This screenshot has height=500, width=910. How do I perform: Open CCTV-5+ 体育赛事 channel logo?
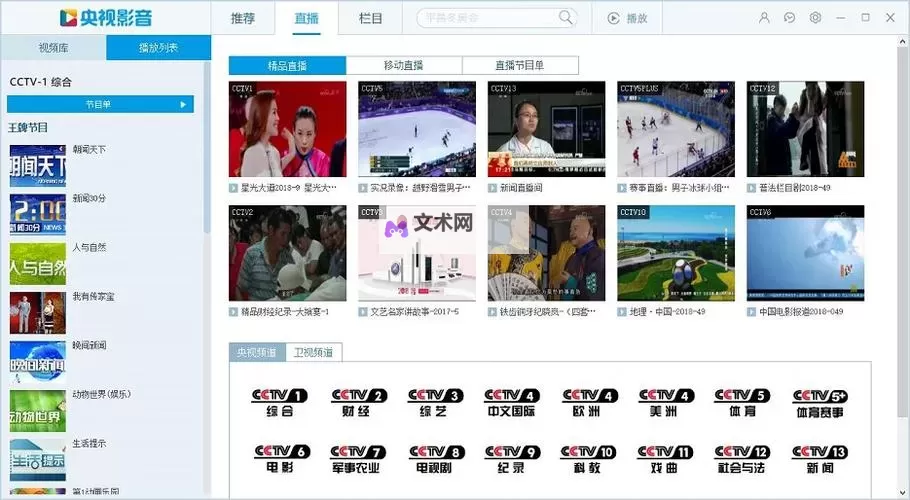[x=820, y=404]
